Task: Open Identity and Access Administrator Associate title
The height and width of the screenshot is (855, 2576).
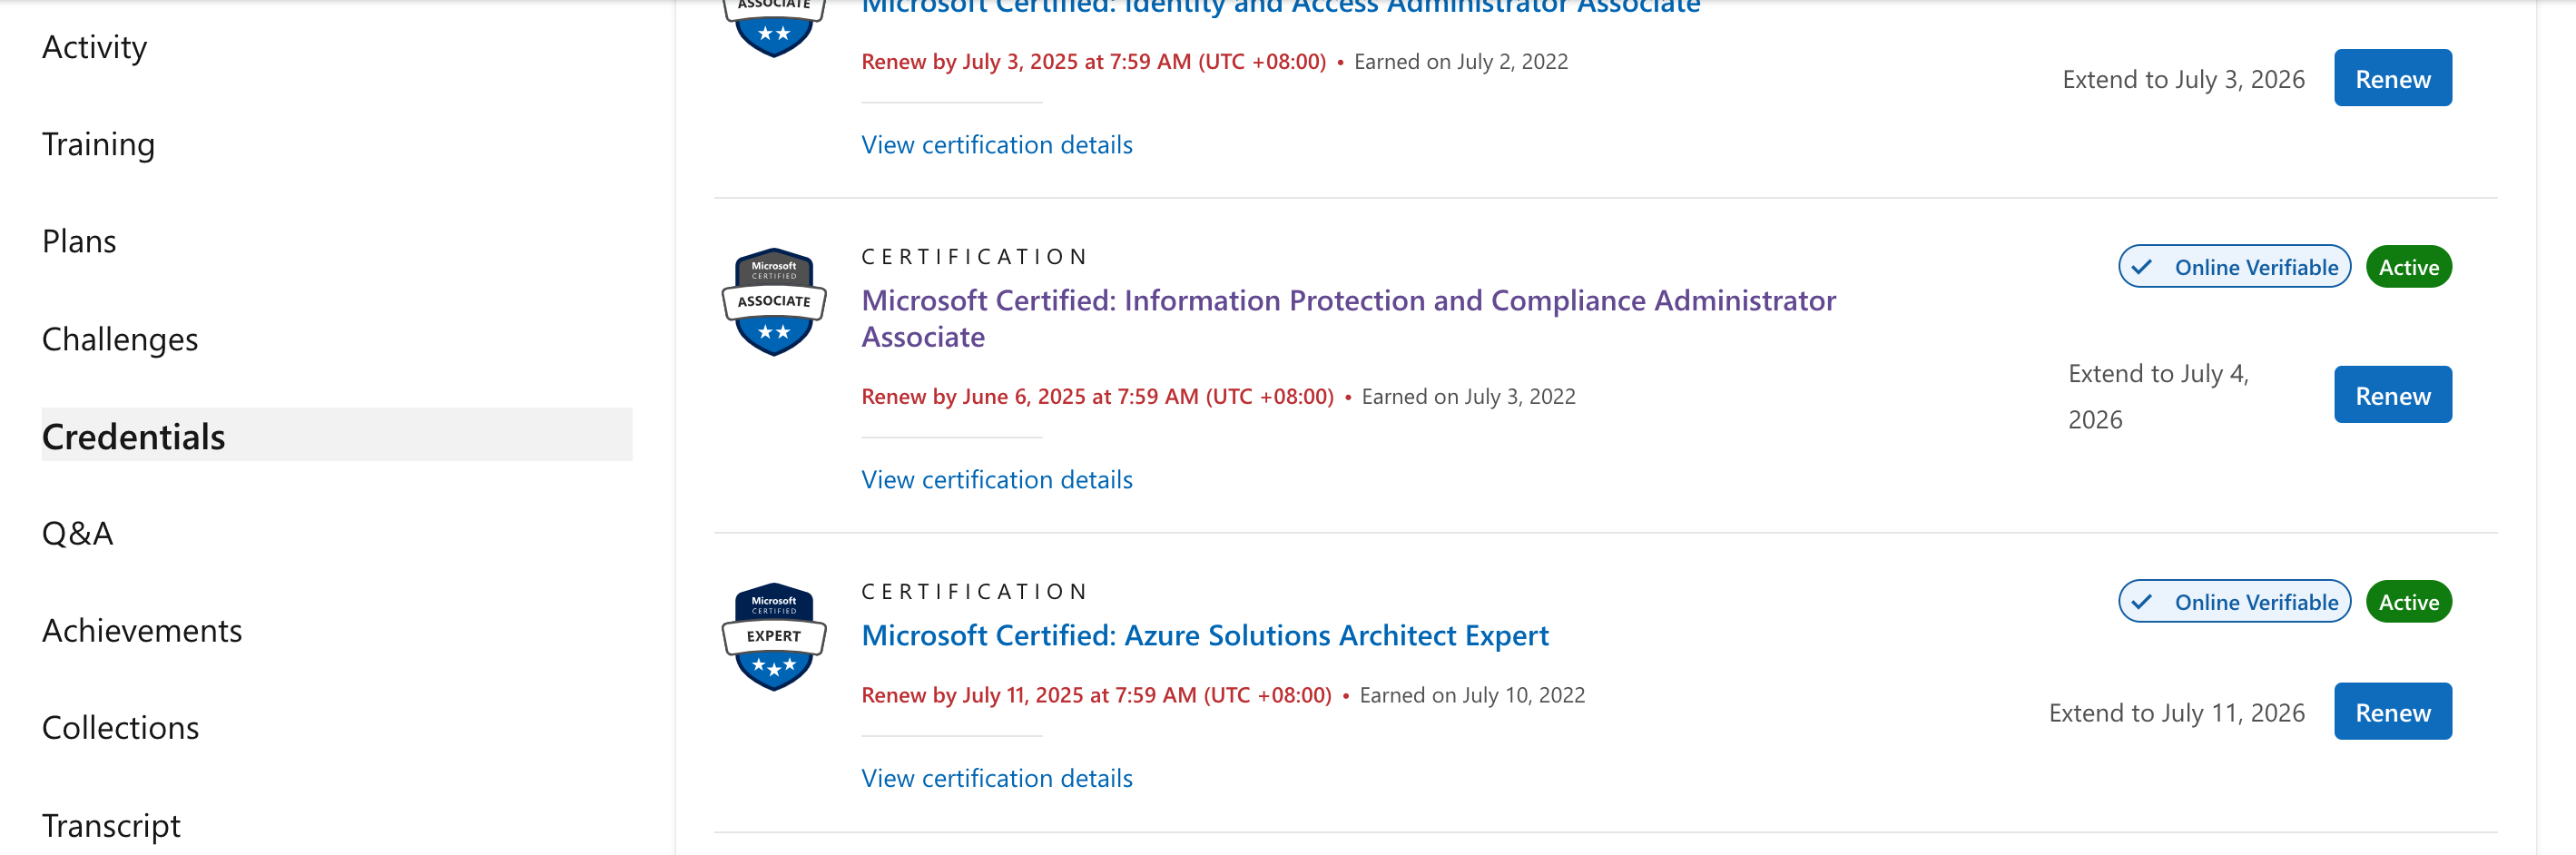Action: click(1280, 6)
